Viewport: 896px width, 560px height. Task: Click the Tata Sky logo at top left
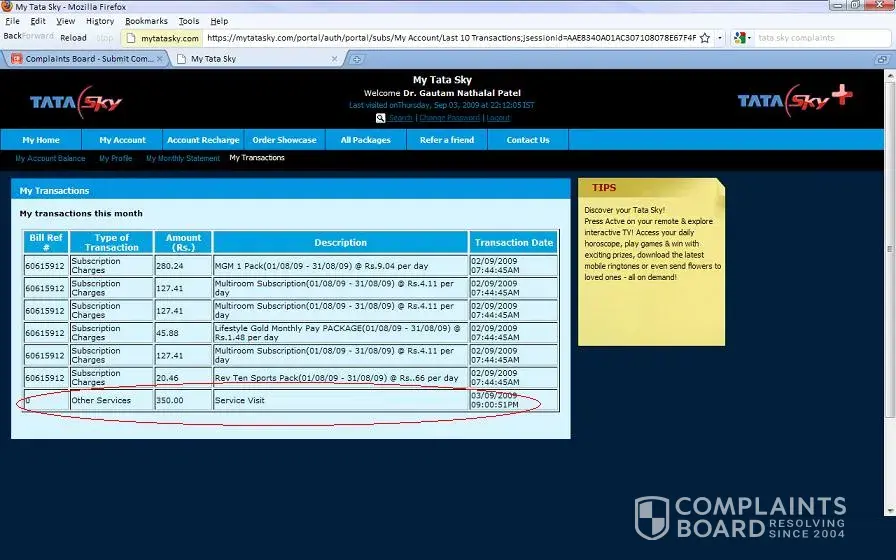tap(73, 102)
